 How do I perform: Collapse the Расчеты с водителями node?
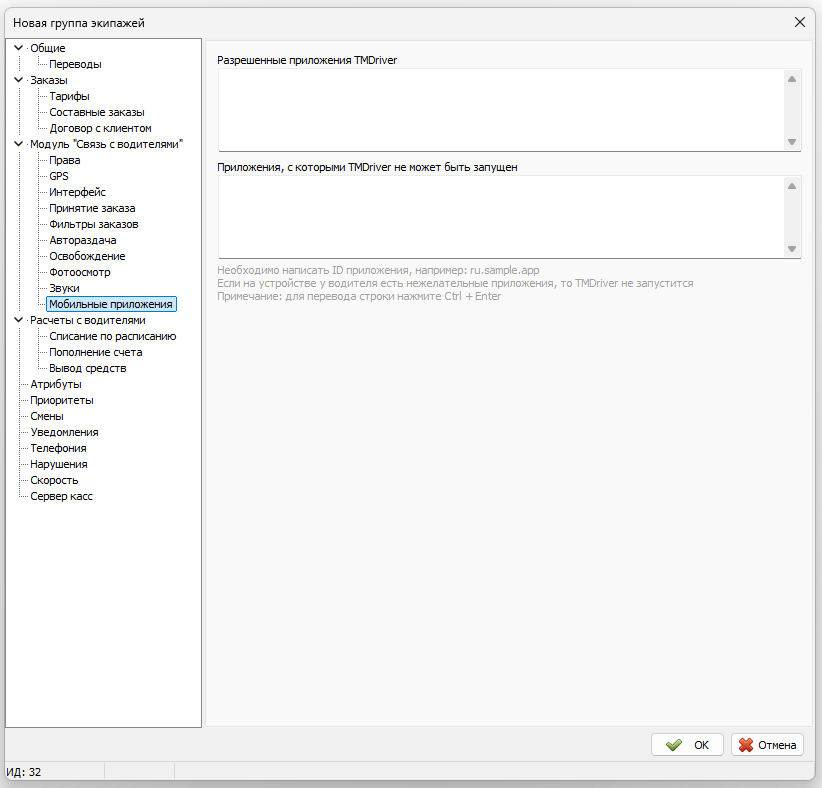19,320
